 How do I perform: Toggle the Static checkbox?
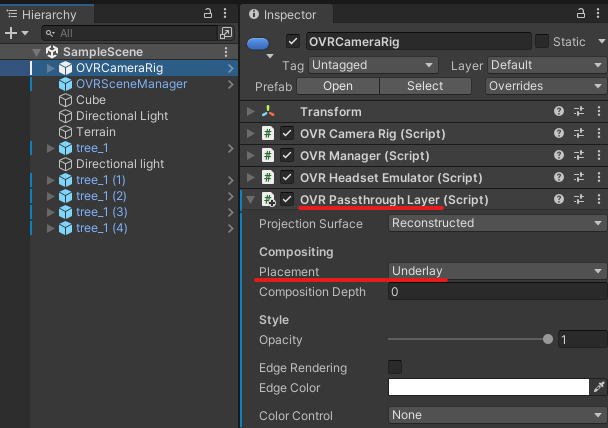(x=542, y=41)
